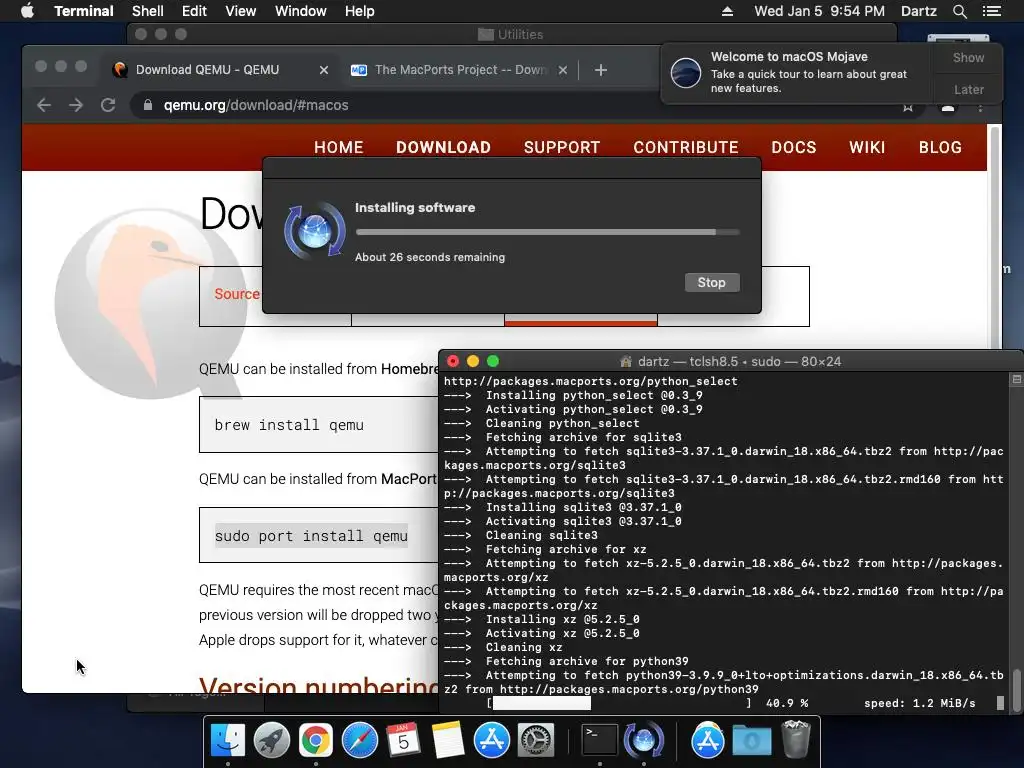This screenshot has height=768, width=1024.
Task: Open the Window menu
Action: point(300,11)
